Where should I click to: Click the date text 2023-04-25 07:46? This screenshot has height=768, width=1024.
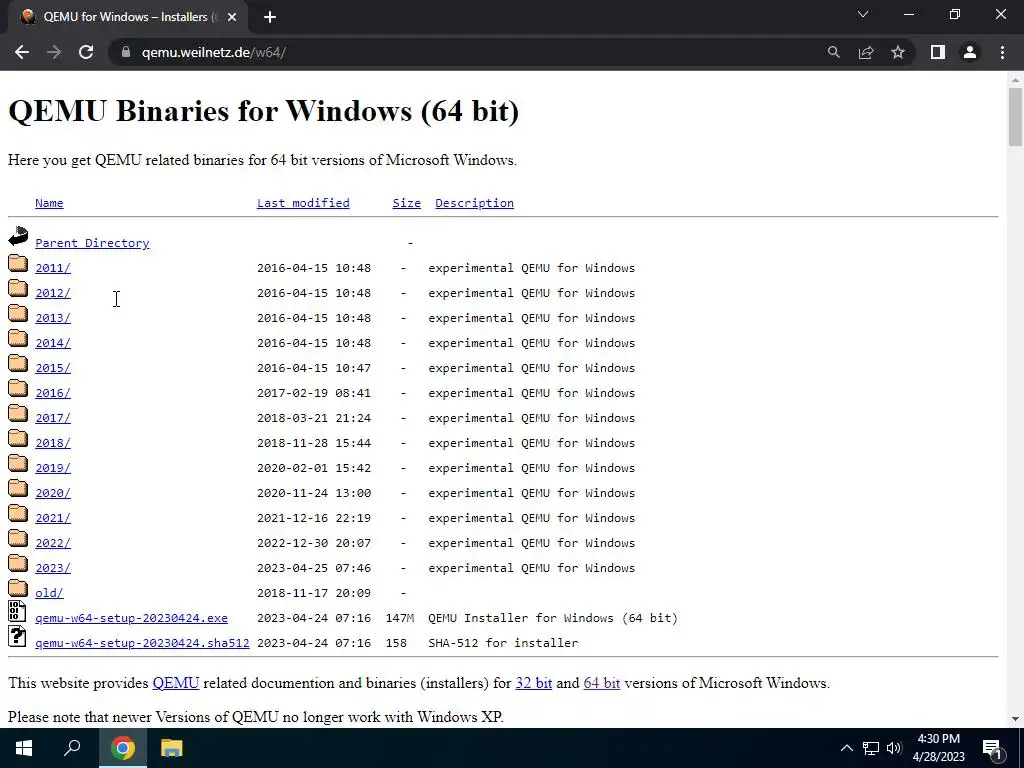[314, 568]
